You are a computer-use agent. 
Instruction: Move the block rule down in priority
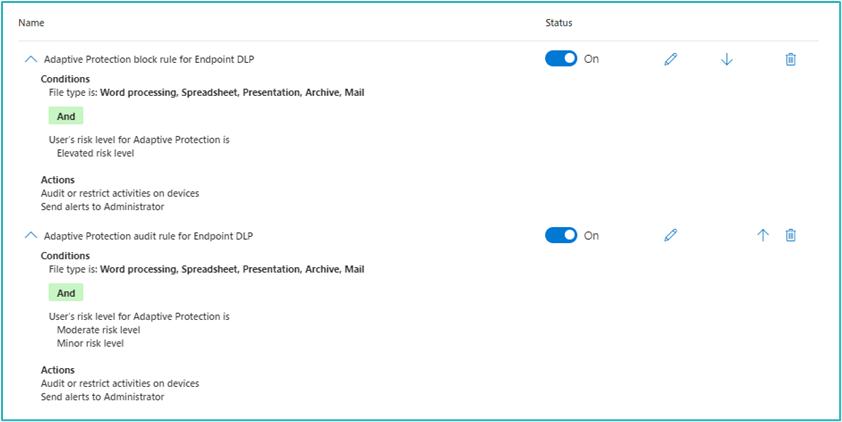click(x=727, y=60)
